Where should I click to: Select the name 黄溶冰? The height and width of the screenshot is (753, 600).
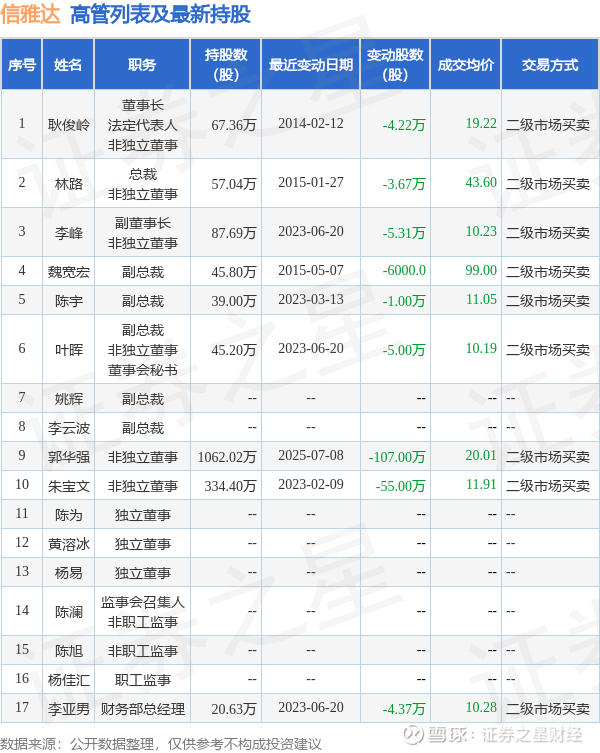(x=69, y=544)
